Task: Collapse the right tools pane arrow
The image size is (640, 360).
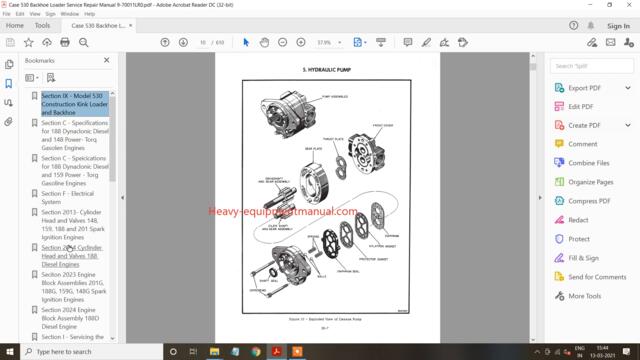Action: pos(540,198)
